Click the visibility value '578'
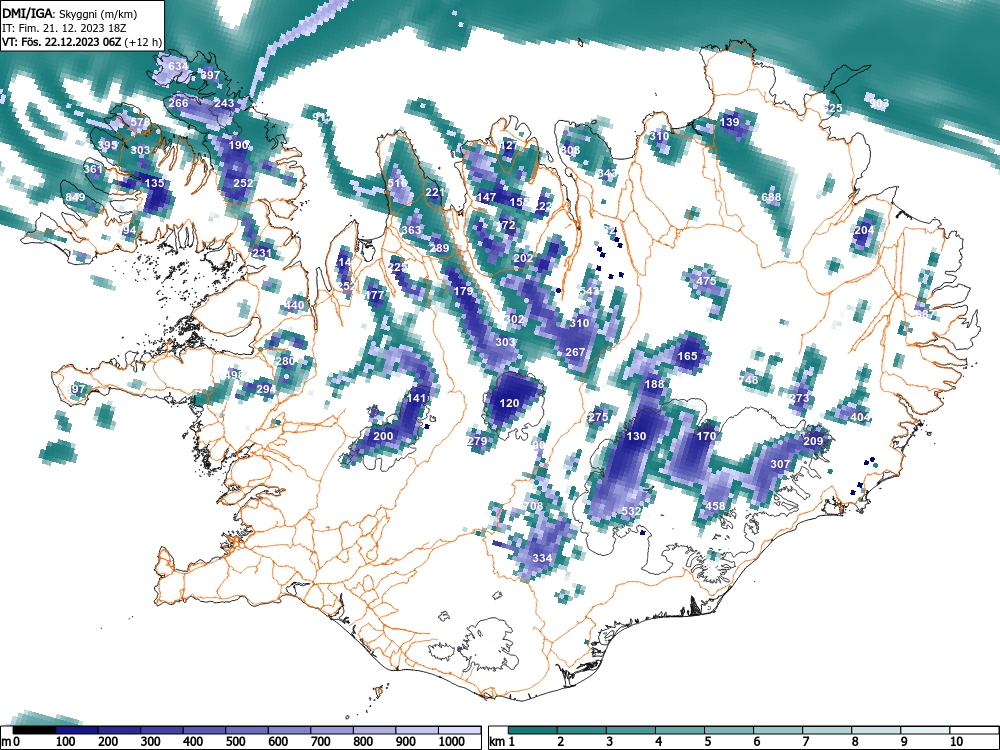This screenshot has height=750, width=1000. click(x=140, y=122)
